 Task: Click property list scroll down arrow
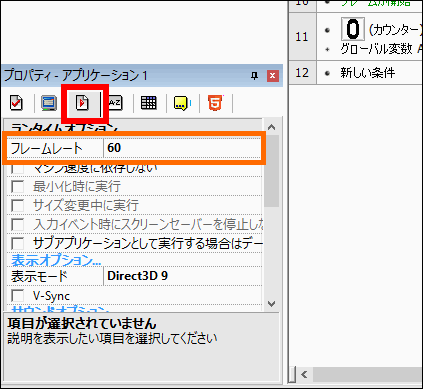(x=272, y=304)
